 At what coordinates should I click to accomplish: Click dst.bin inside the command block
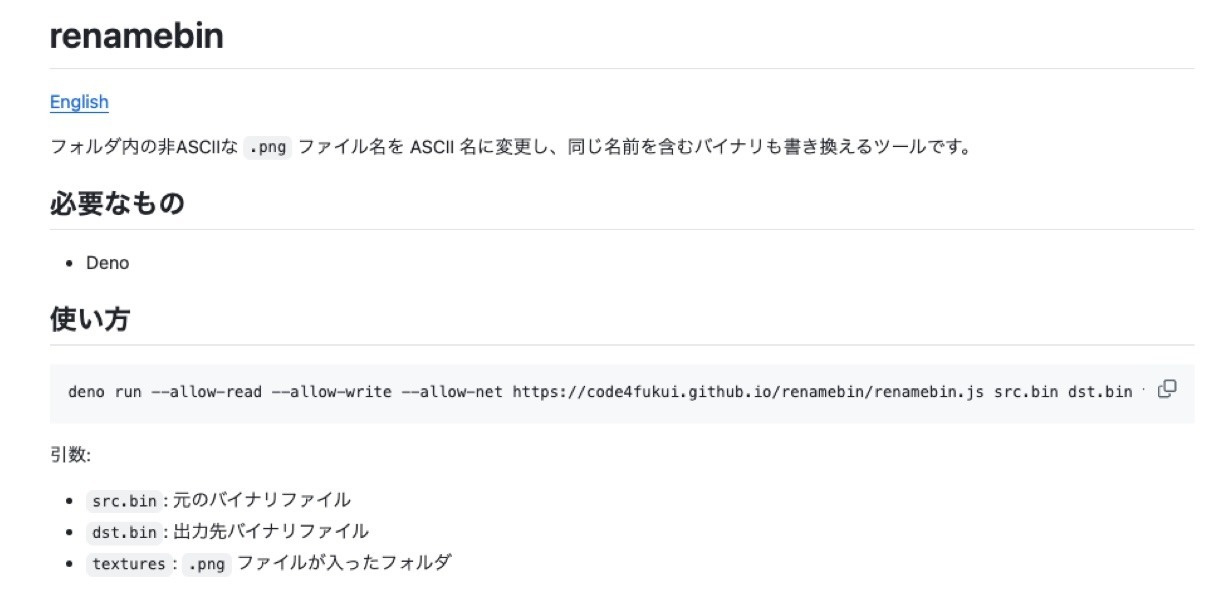pyautogui.click(x=1099, y=391)
